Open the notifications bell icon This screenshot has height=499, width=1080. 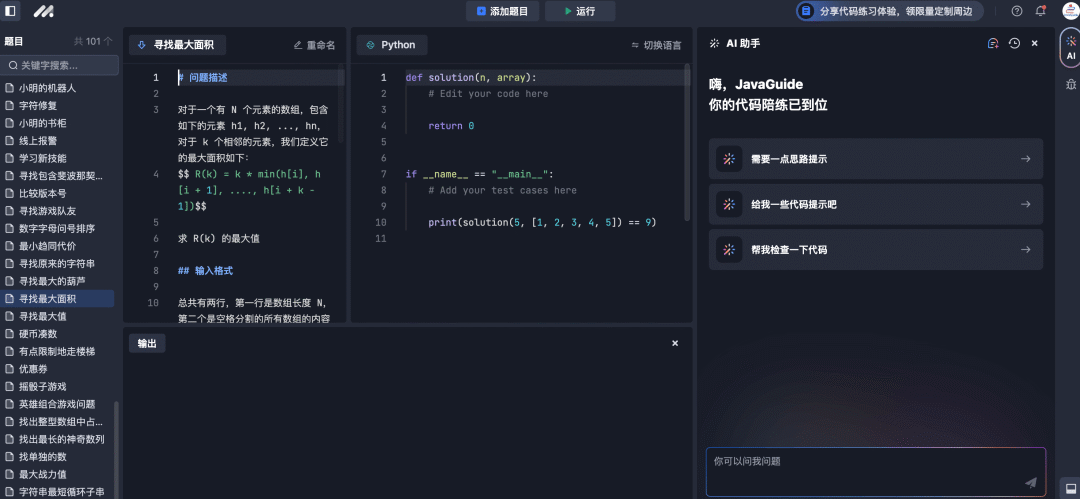pyautogui.click(x=1040, y=11)
